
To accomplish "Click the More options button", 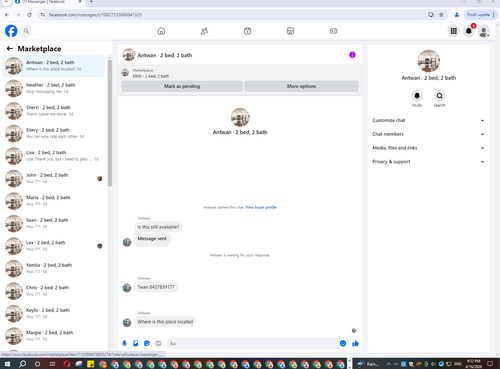I will coord(301,86).
